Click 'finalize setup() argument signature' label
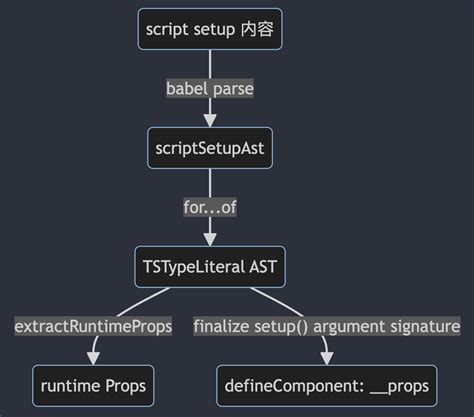The image size is (474, 417). 327,326
